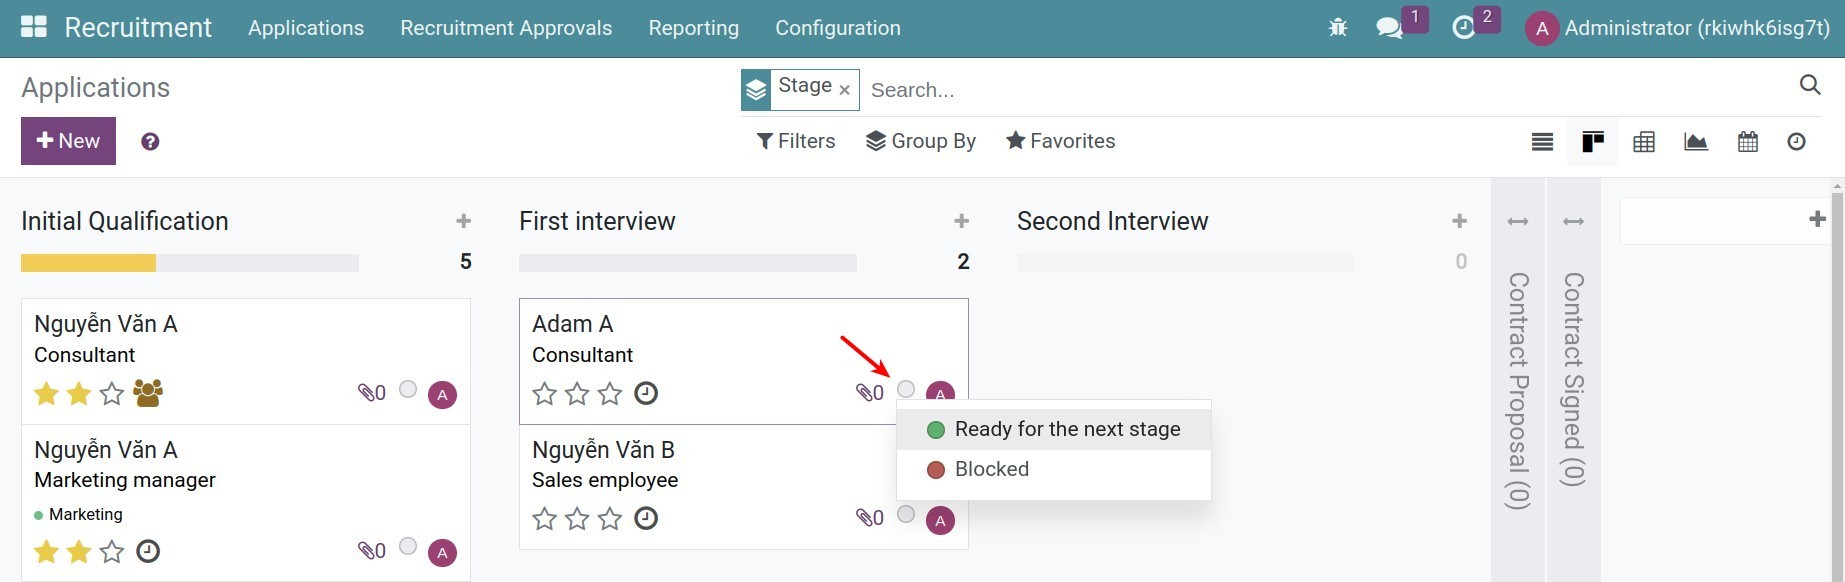Open the Configuration menu
The width and height of the screenshot is (1845, 582).
coord(837,28)
